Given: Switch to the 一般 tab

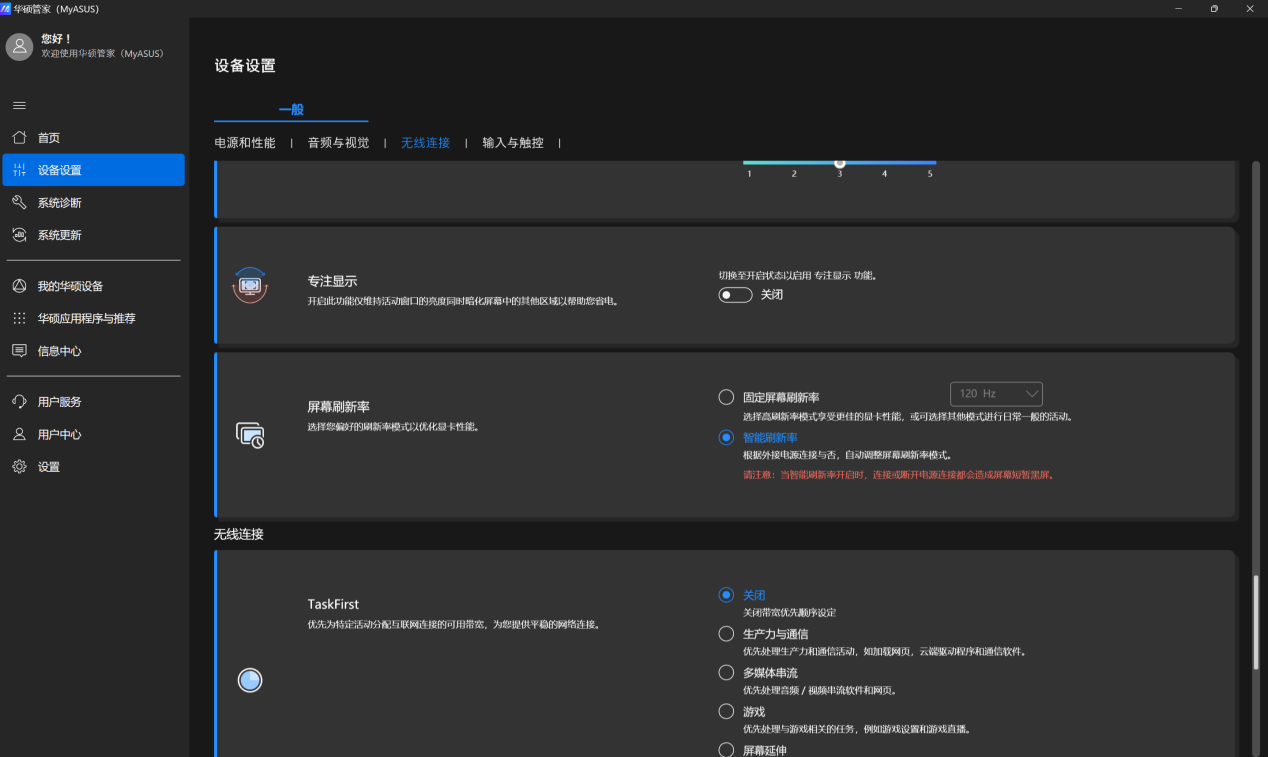Looking at the screenshot, I should (x=291, y=110).
